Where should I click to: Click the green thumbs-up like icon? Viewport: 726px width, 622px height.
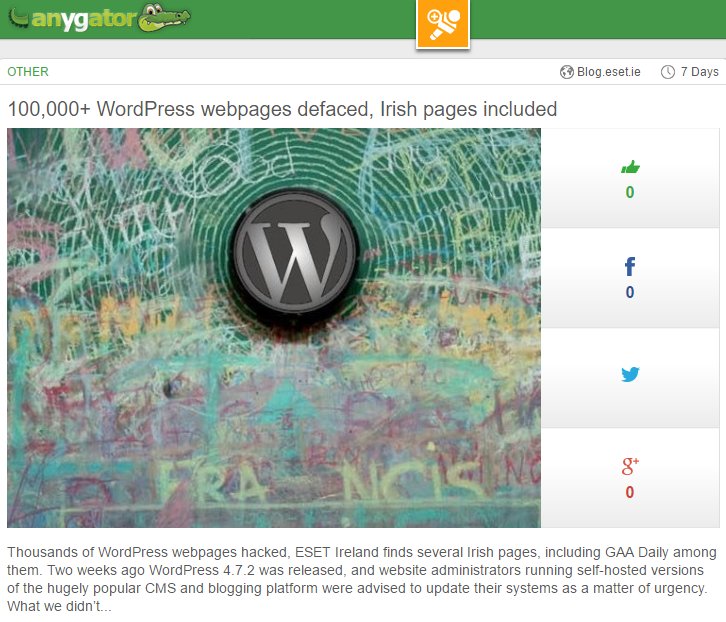pos(630,167)
